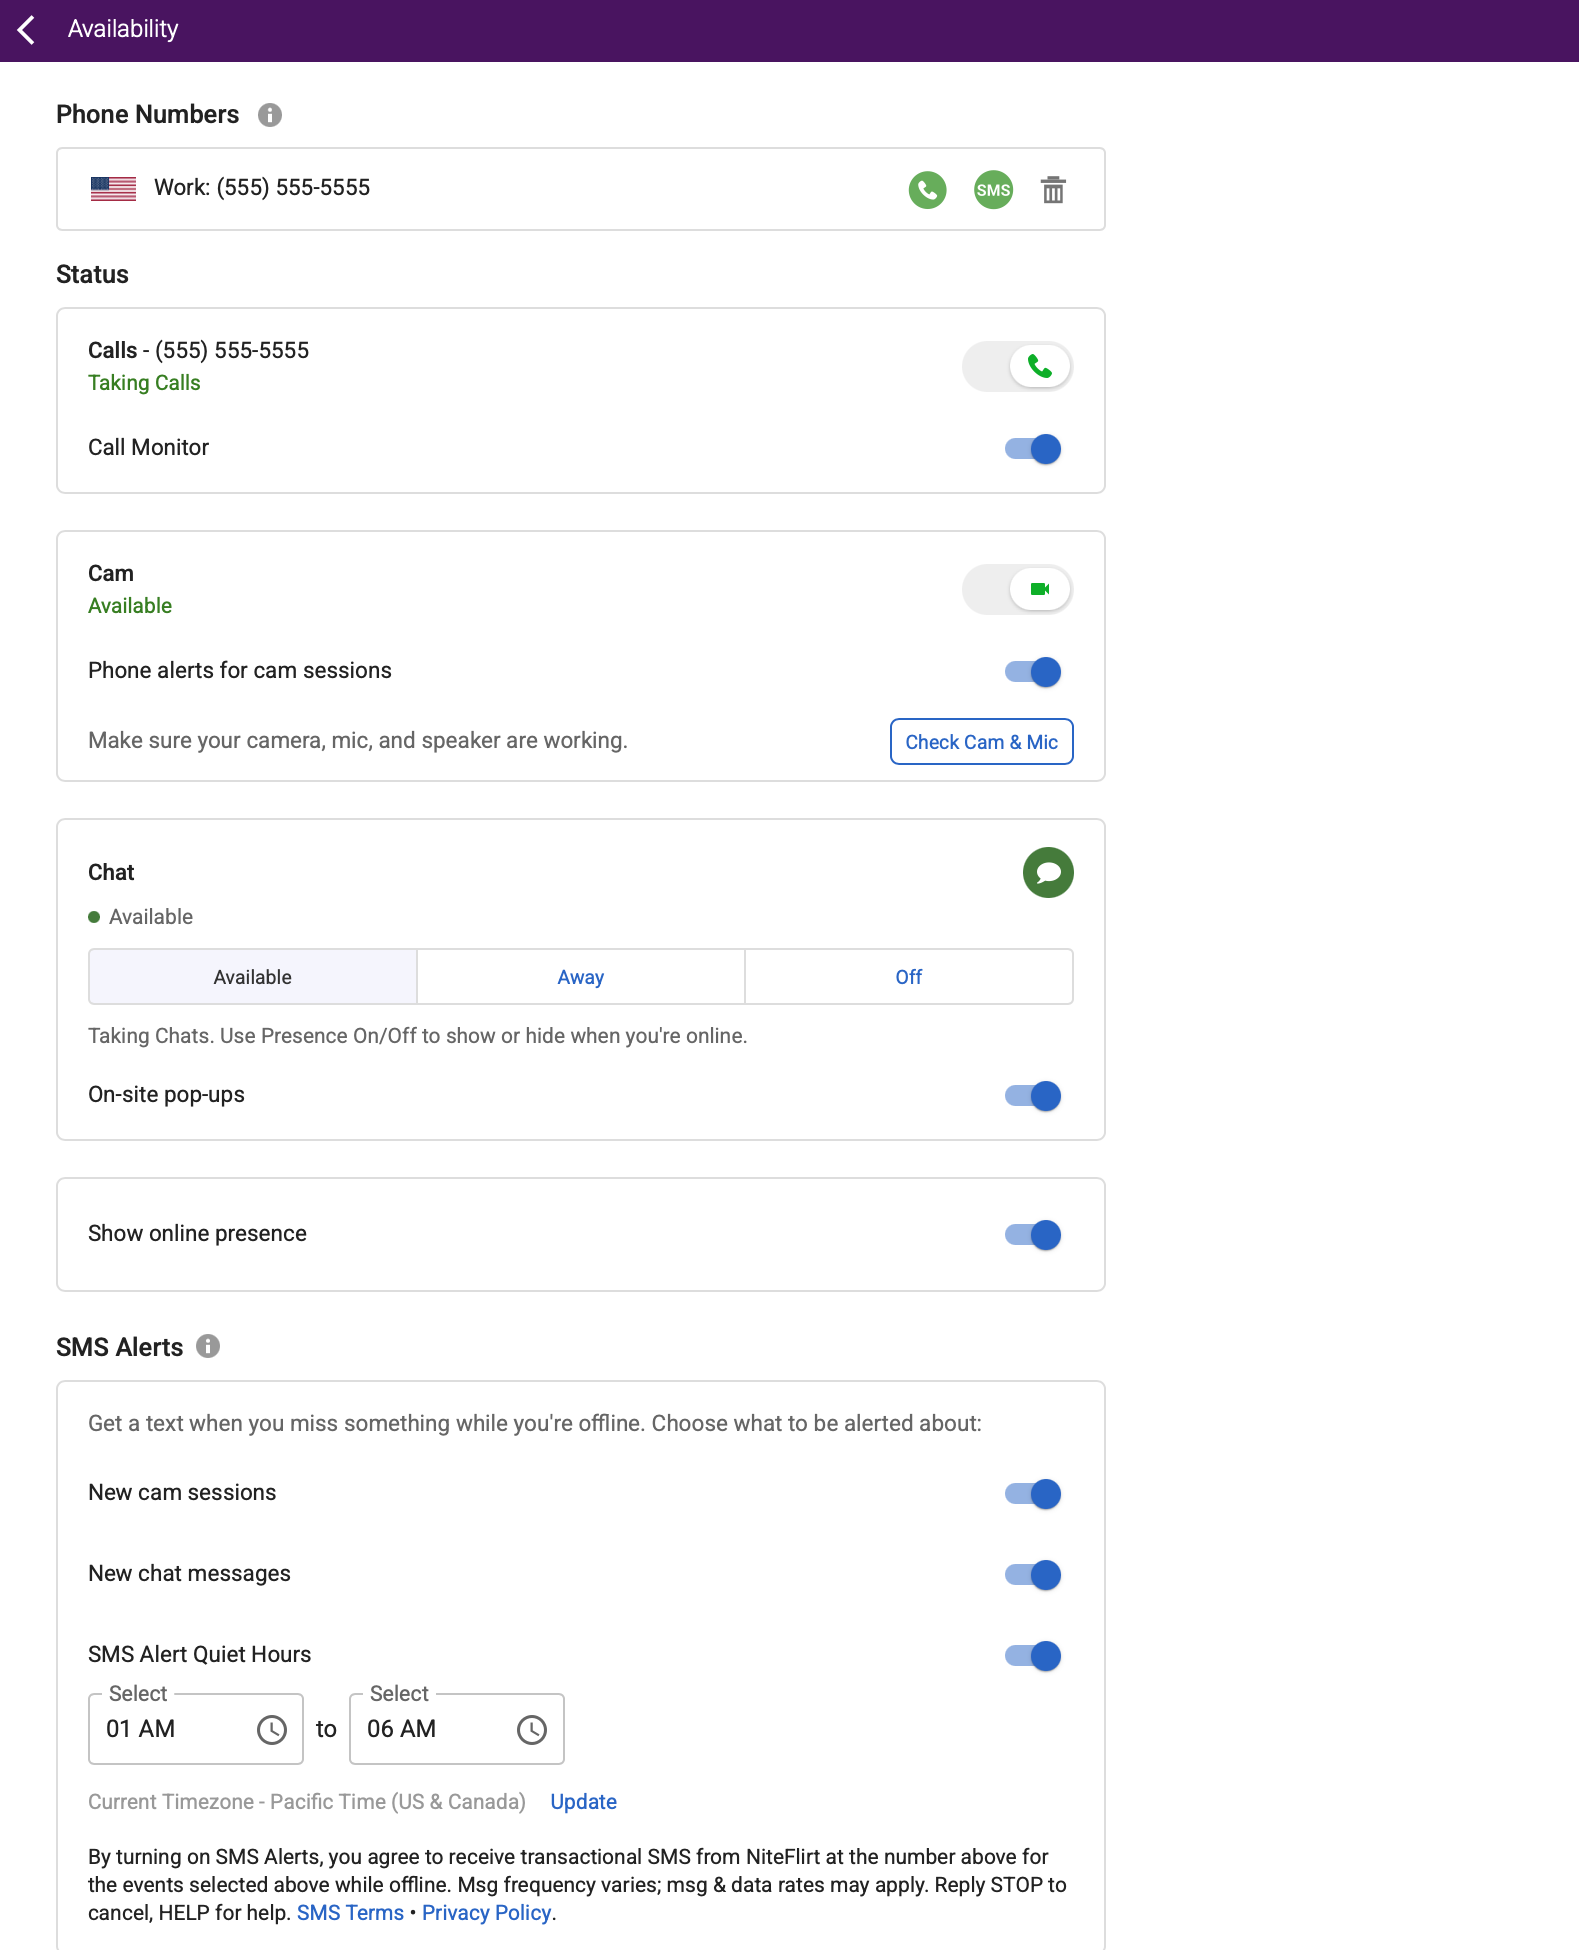Screen dimensions: 1579x1950
Task: Select Available chat status tab
Action: tap(253, 977)
